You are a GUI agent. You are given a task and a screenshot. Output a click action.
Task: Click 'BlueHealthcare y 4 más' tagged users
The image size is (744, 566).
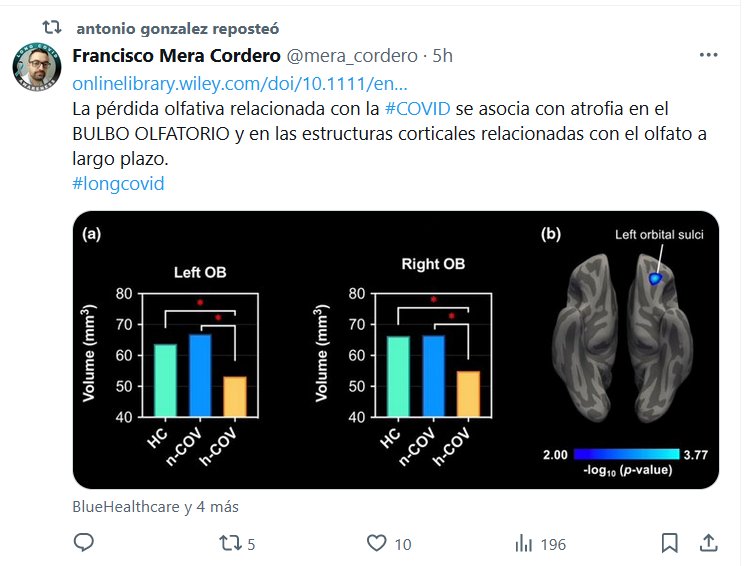156,507
